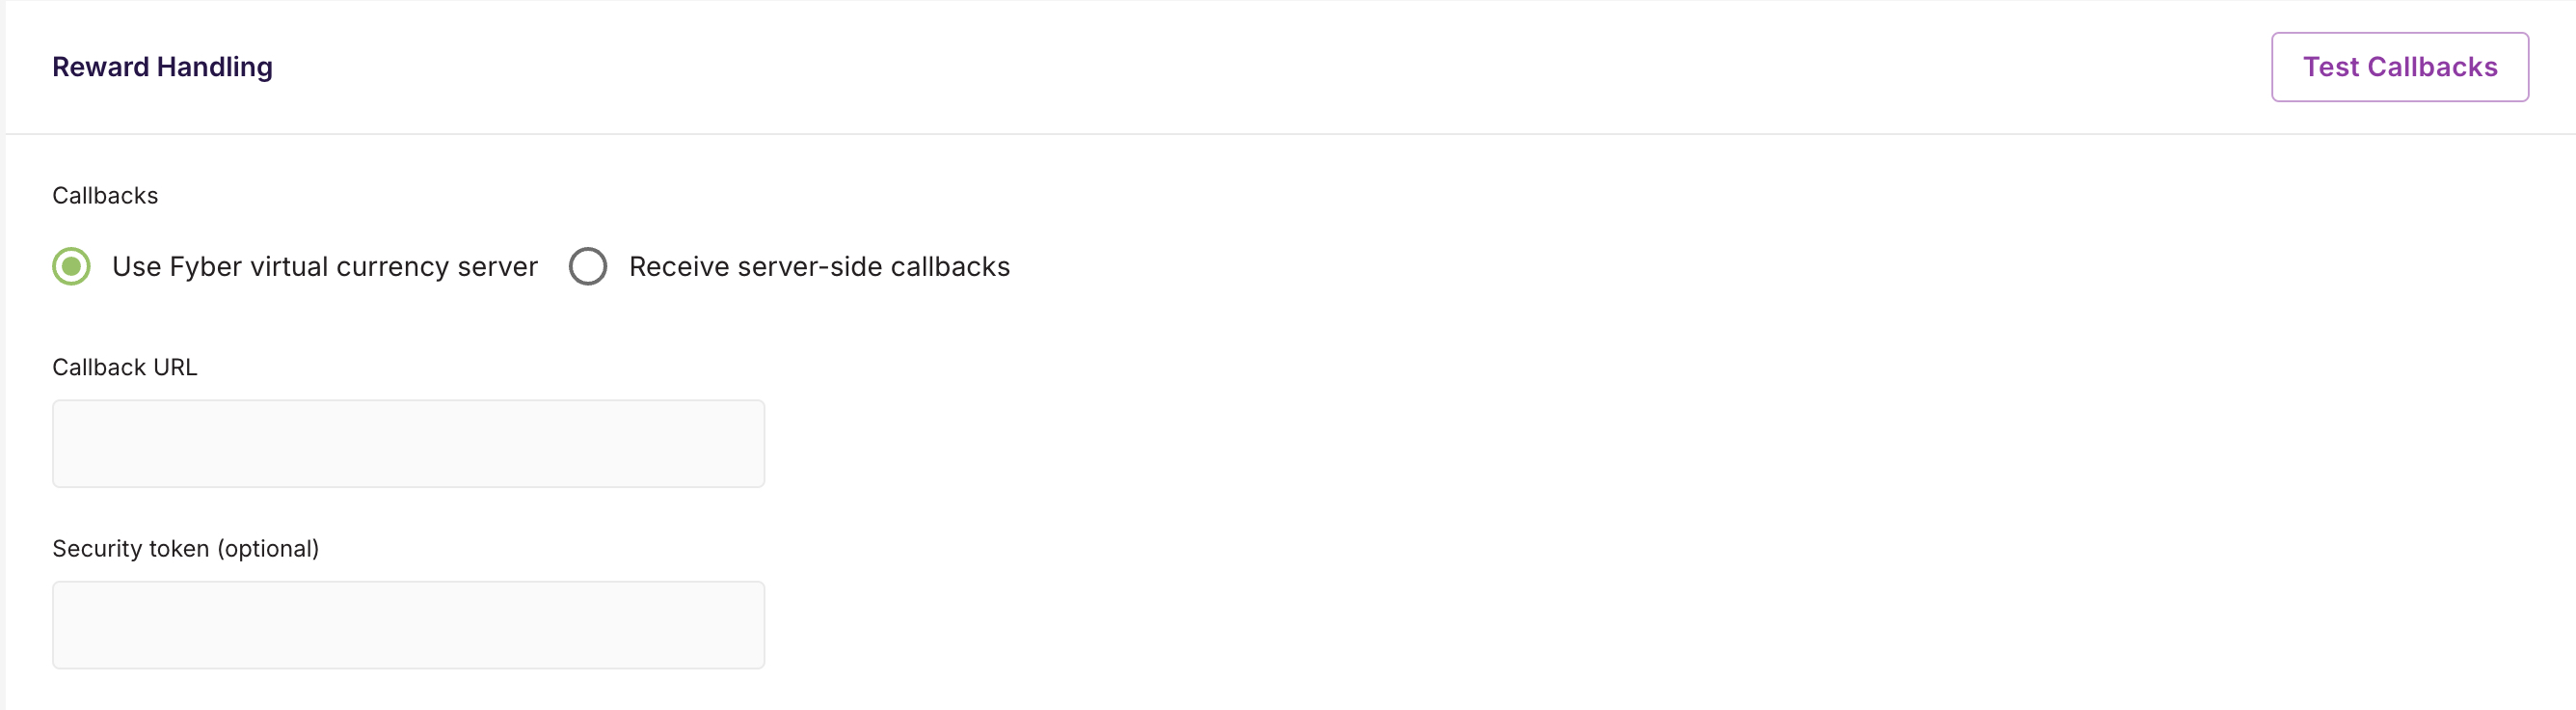Focus the Security token text box
2576x710 pixels.
[x=408, y=625]
